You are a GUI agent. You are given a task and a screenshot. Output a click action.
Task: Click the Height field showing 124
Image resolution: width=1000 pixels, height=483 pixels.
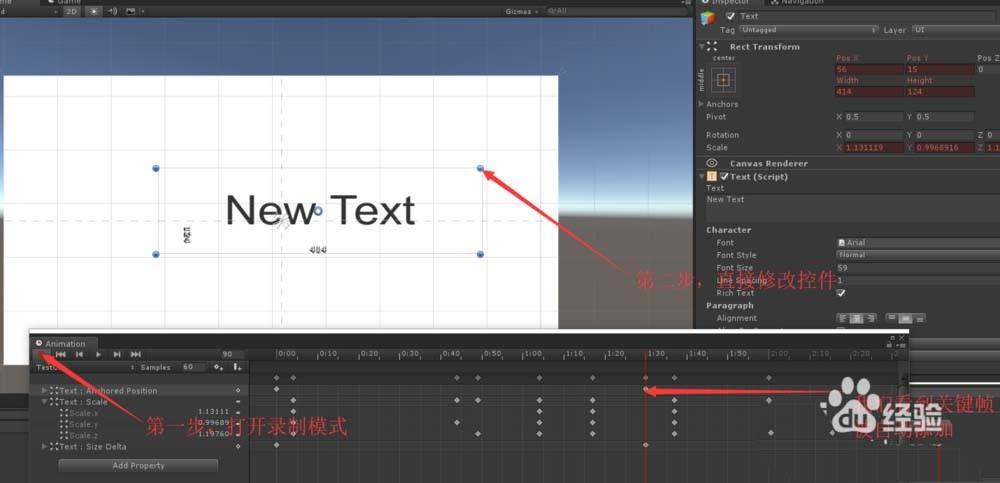click(x=939, y=92)
